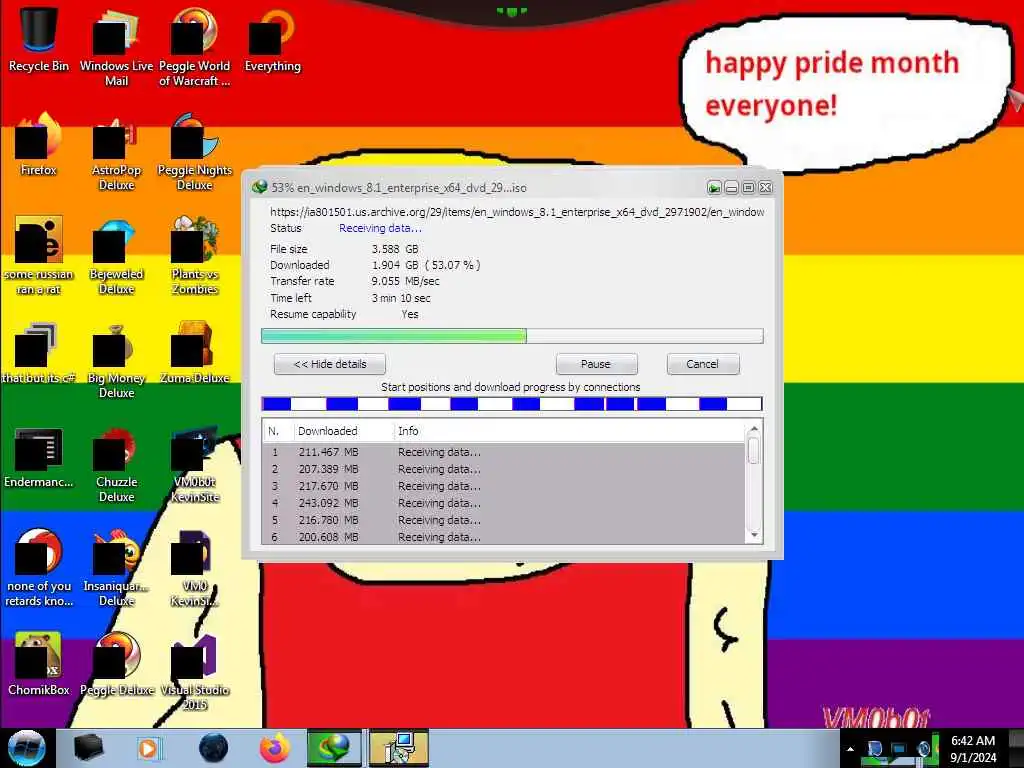Open the black box taskbar icon
The width and height of the screenshot is (1024, 768).
coord(89,748)
